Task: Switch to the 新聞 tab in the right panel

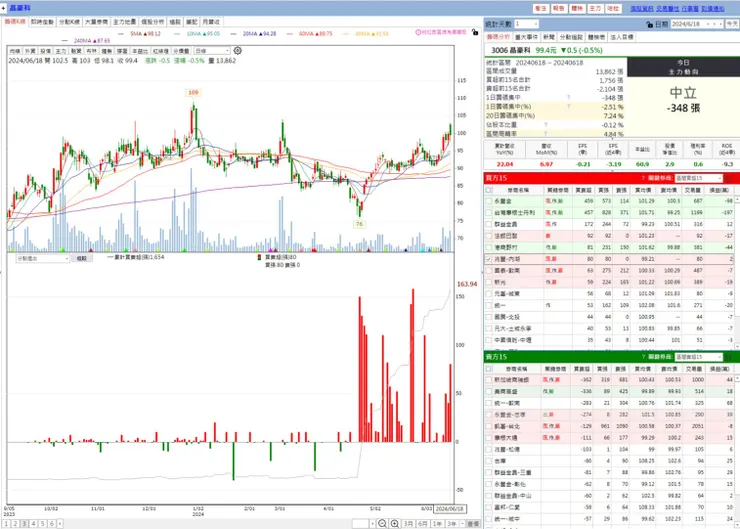Action: 548,37
